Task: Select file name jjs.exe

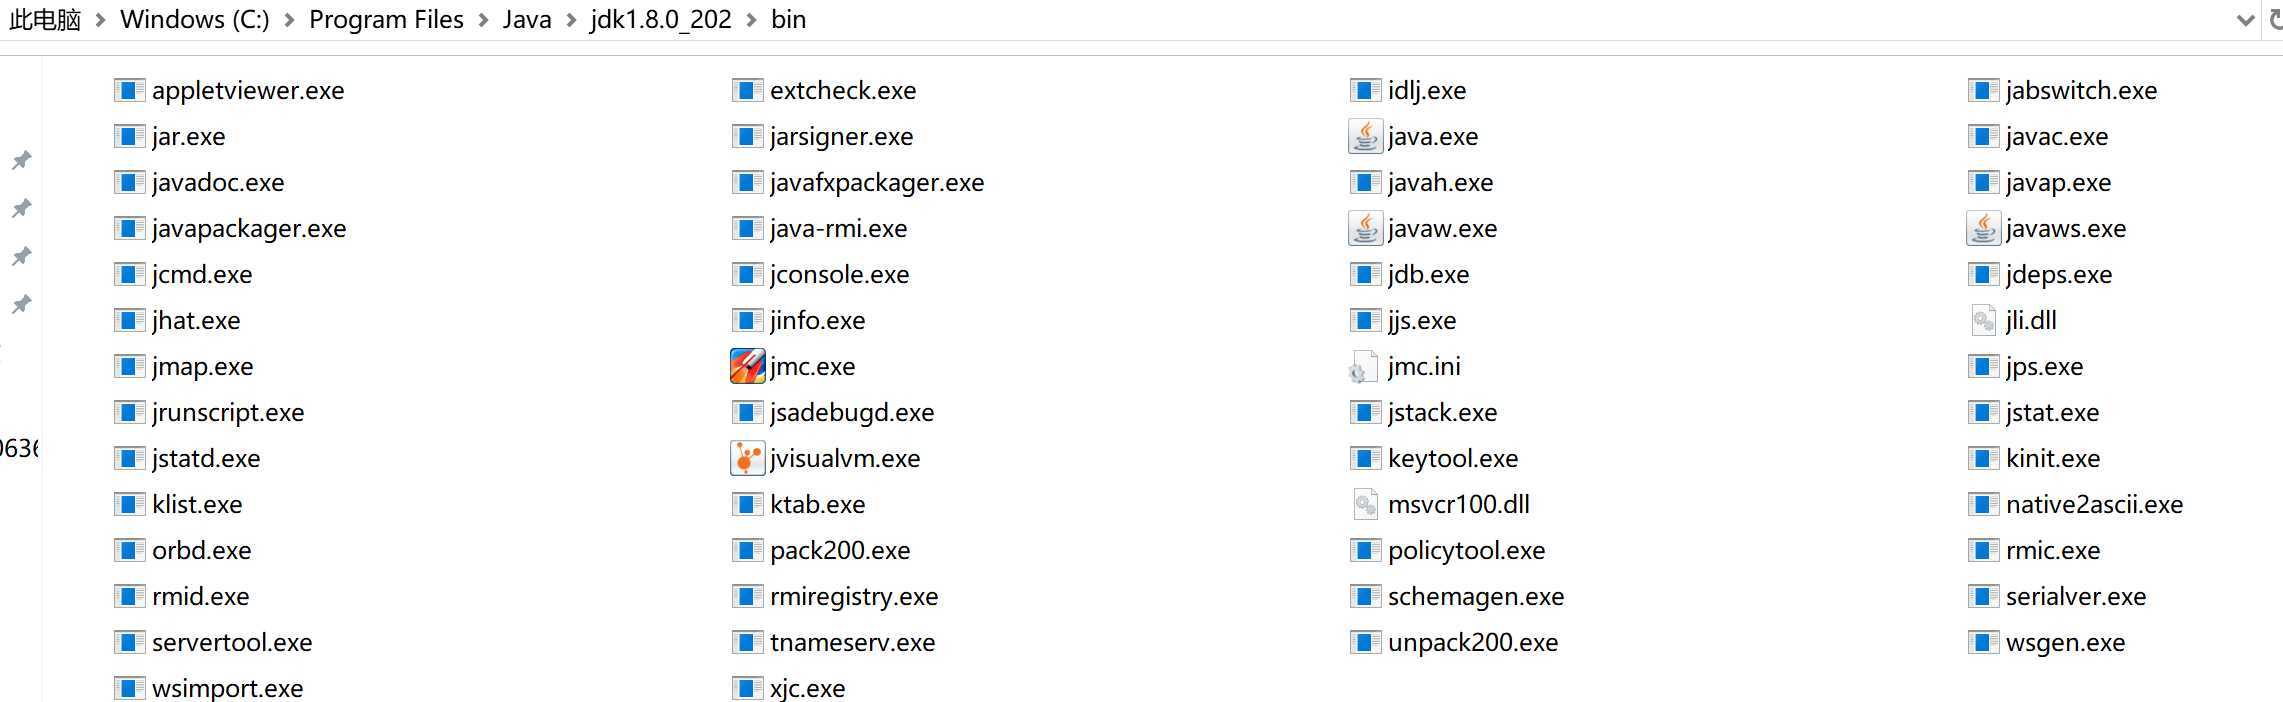Action: [1422, 321]
